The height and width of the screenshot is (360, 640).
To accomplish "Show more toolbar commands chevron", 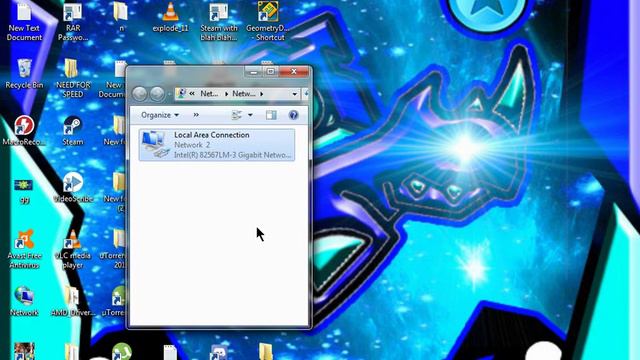I will 196,115.
